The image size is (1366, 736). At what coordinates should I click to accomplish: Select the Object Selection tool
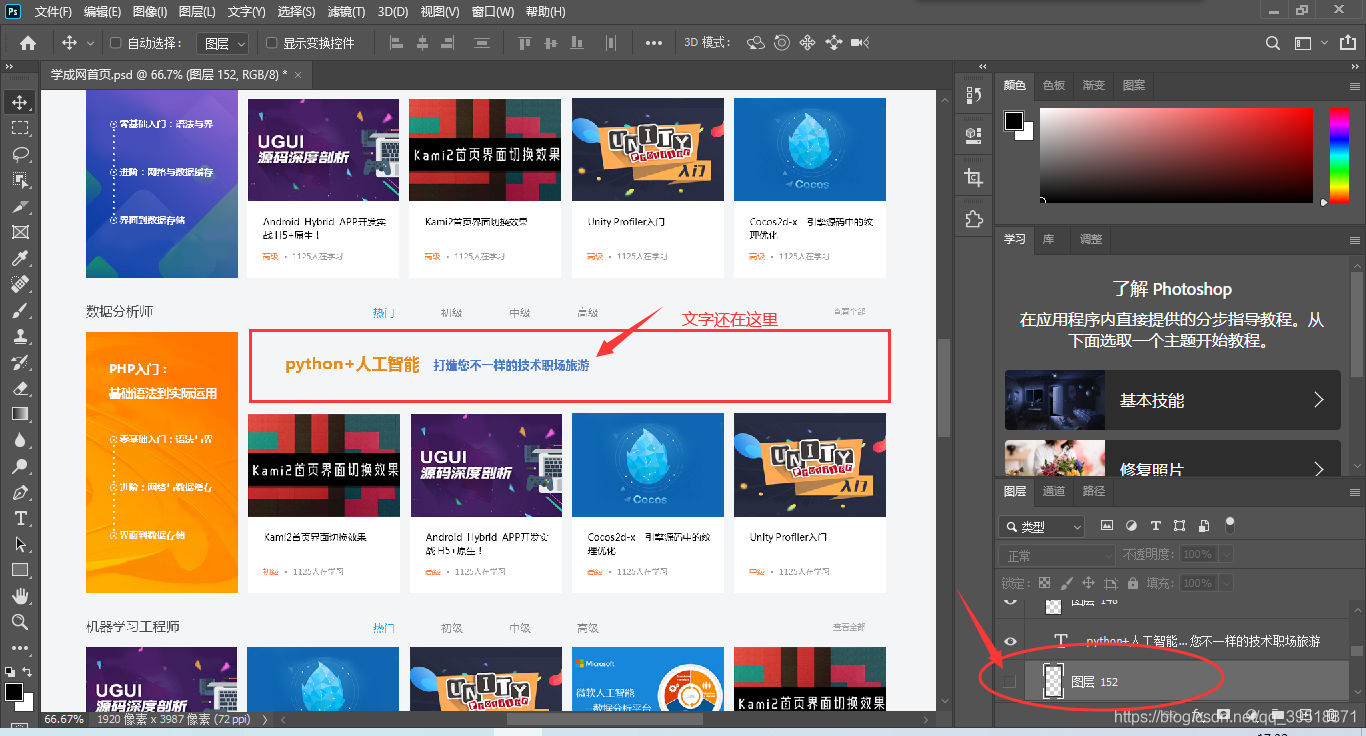pos(19,180)
